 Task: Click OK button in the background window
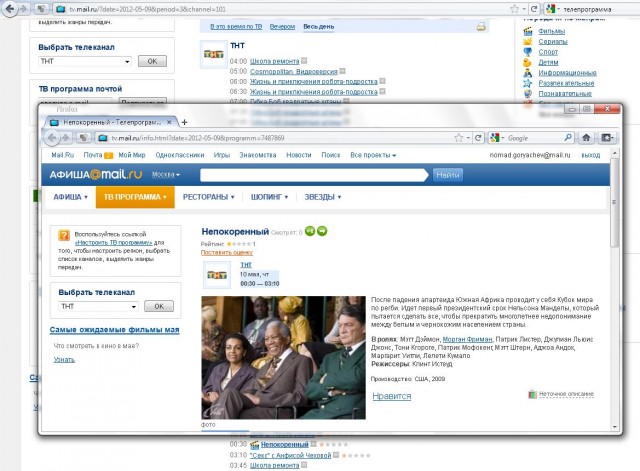click(x=152, y=61)
